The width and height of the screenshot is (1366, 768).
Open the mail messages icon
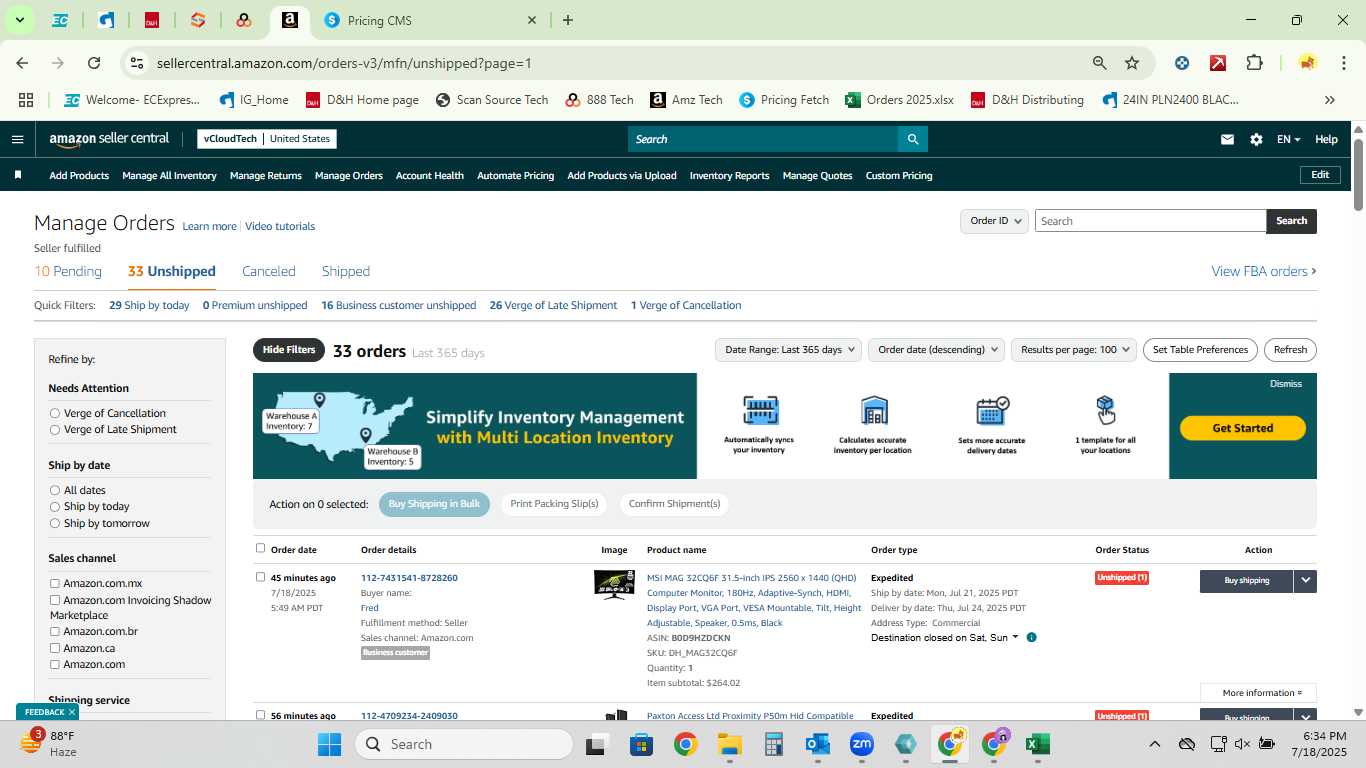tap(1227, 139)
